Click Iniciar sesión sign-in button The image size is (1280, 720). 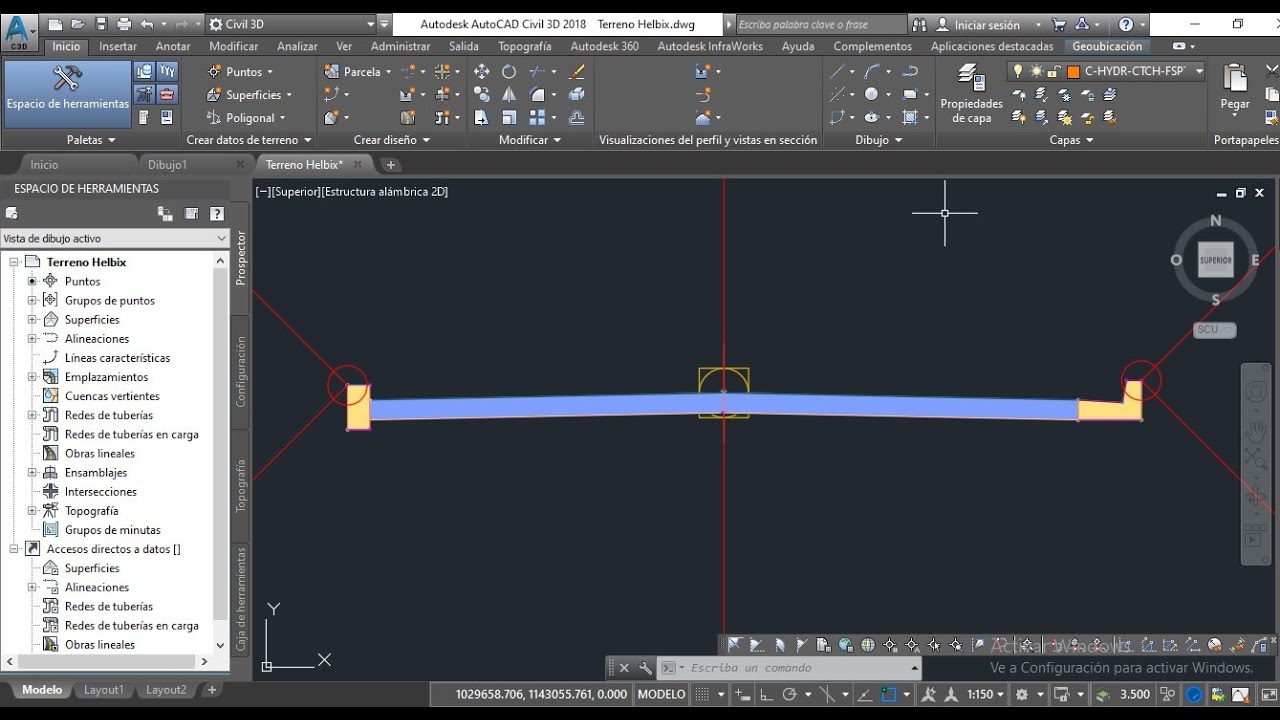[x=988, y=24]
